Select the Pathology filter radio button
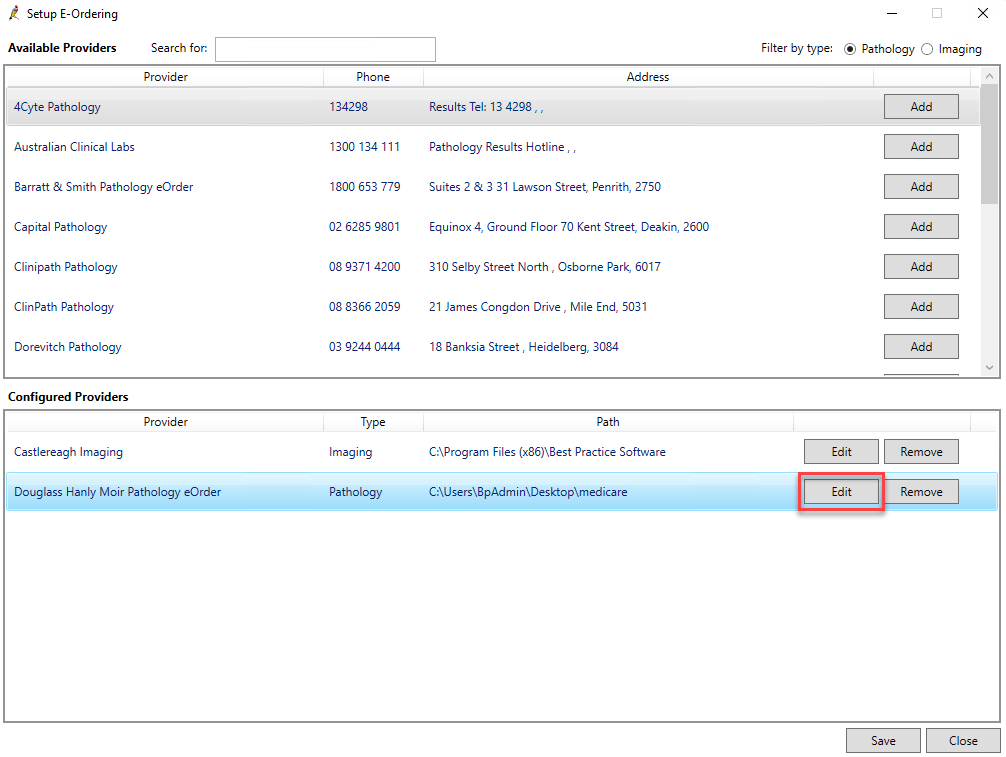The image size is (1006, 757). click(x=850, y=49)
